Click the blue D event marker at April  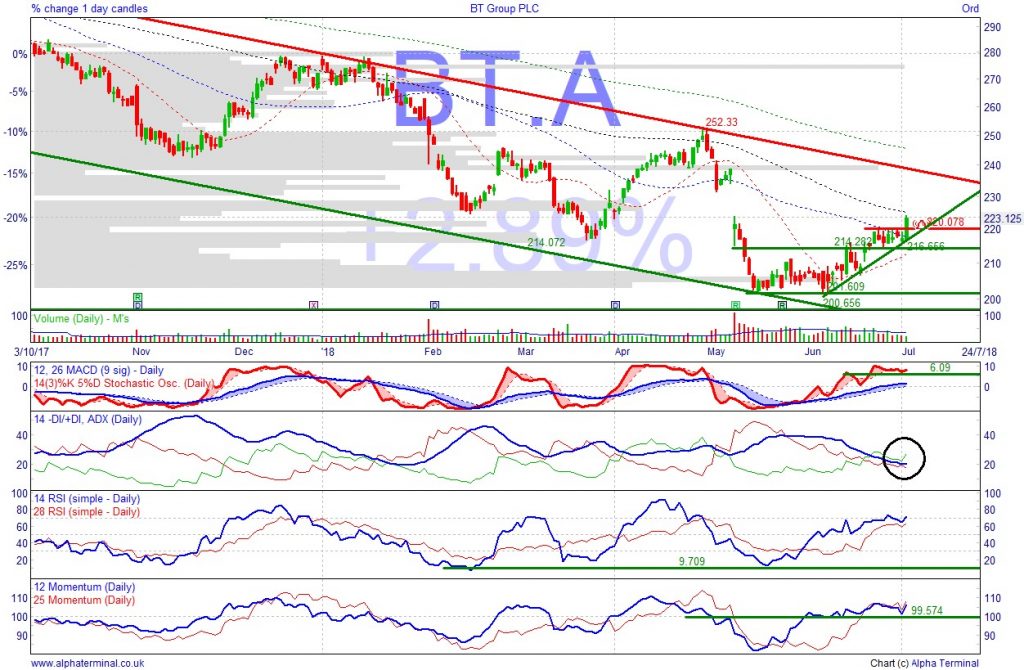tap(615, 305)
